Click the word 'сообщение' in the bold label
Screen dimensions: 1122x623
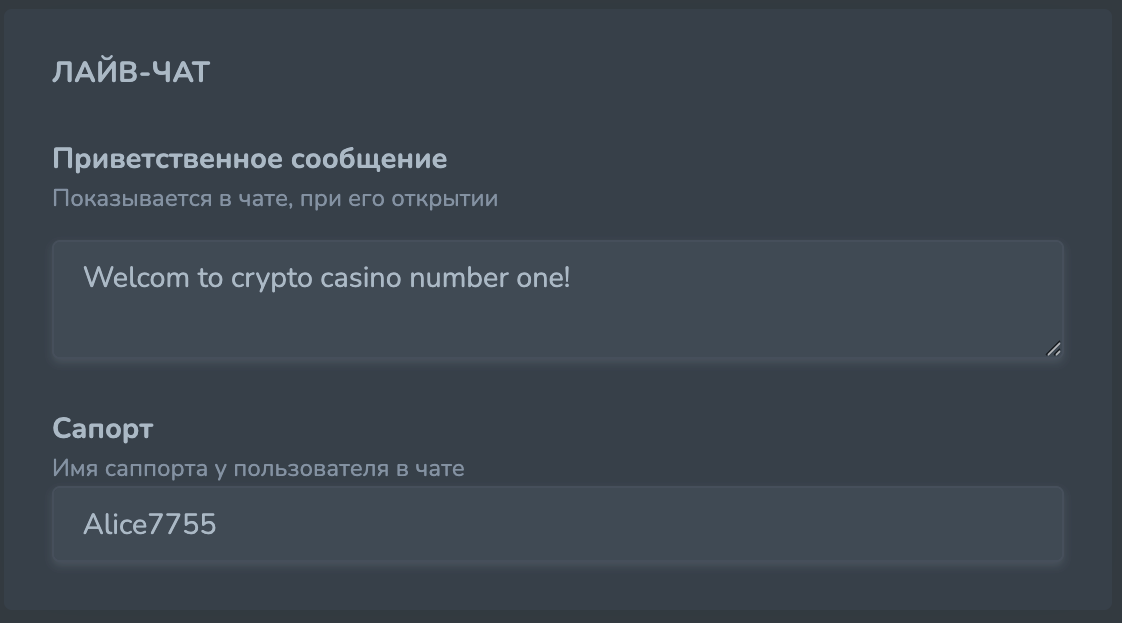point(369,159)
